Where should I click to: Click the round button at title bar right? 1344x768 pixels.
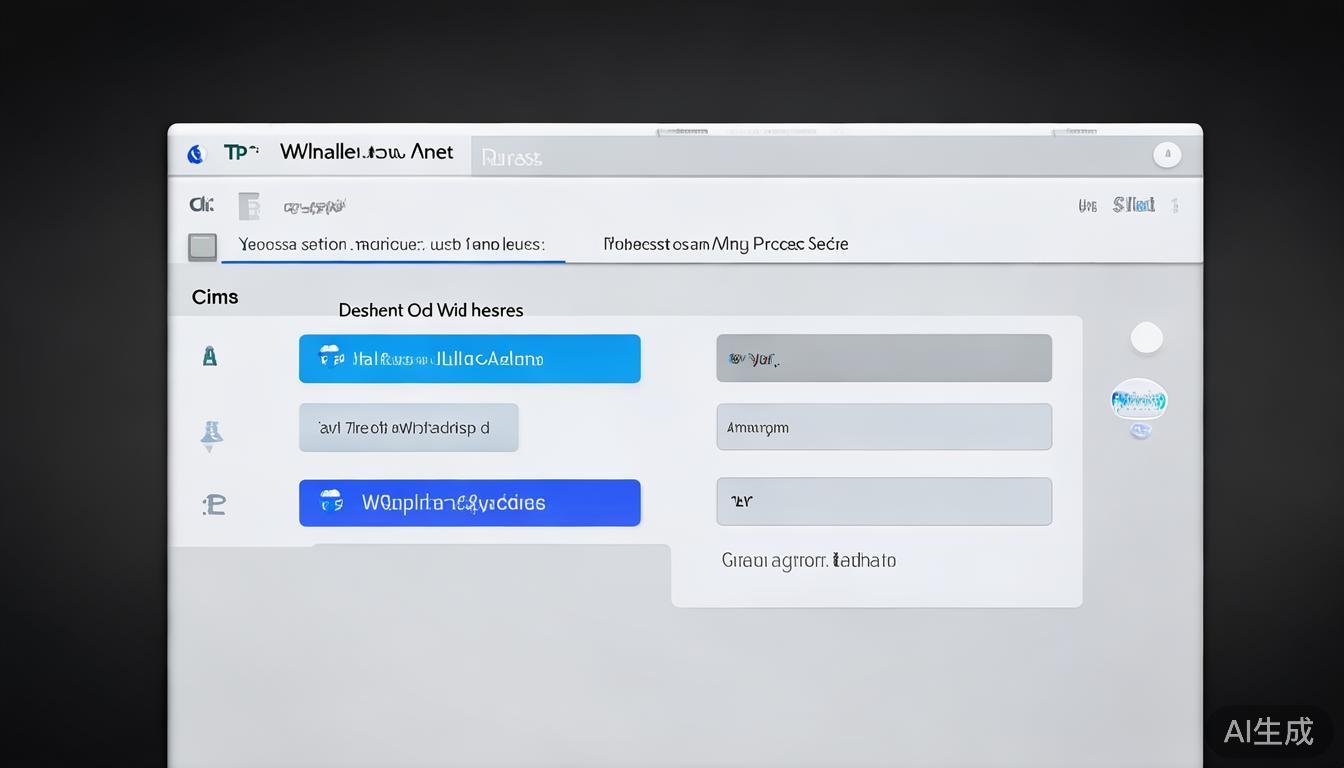1167,155
